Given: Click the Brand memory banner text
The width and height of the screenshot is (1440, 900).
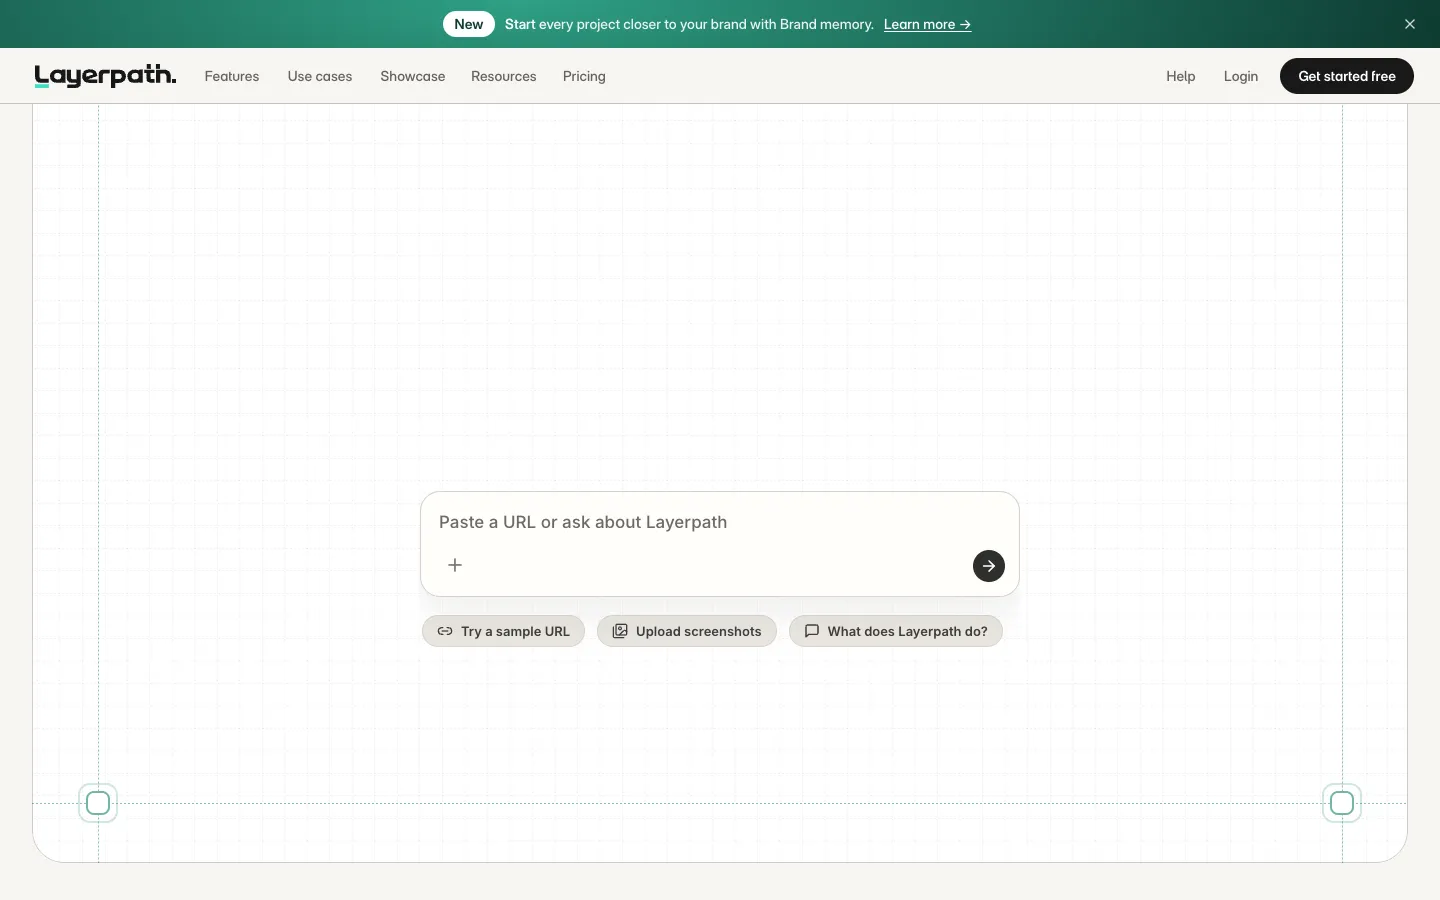Looking at the screenshot, I should point(689,24).
